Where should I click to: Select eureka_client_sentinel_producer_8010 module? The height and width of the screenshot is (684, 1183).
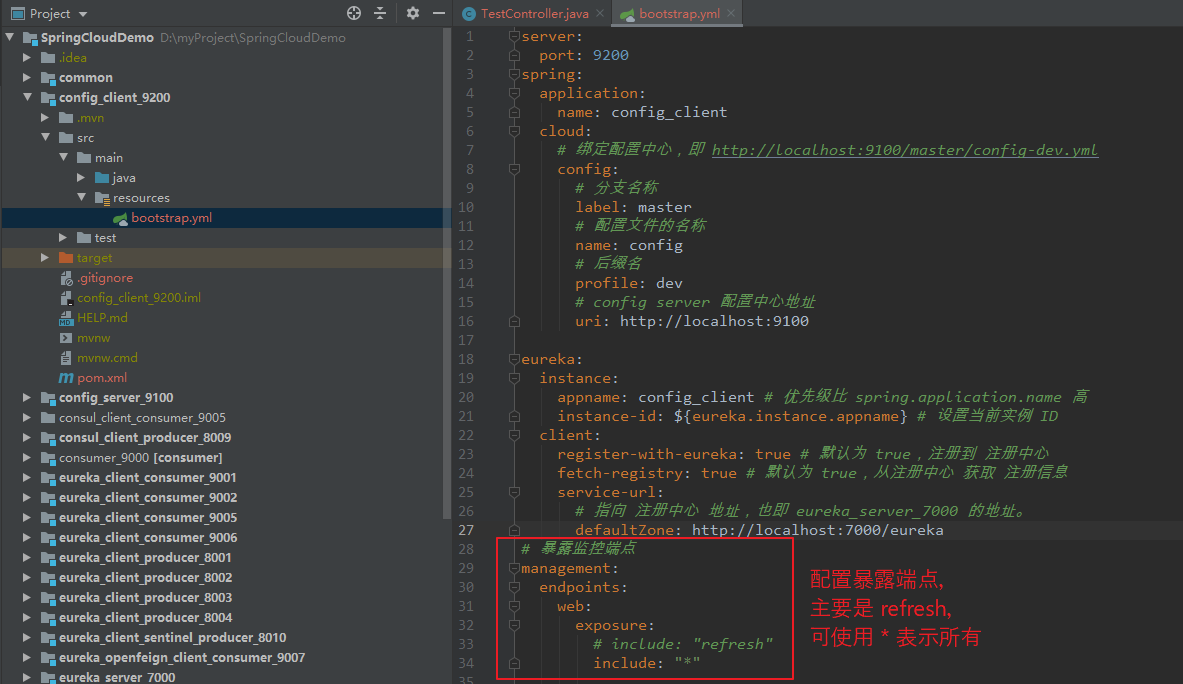pos(173,637)
